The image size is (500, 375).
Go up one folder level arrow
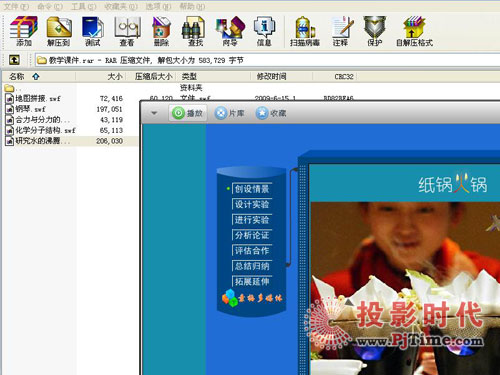pos(14,60)
